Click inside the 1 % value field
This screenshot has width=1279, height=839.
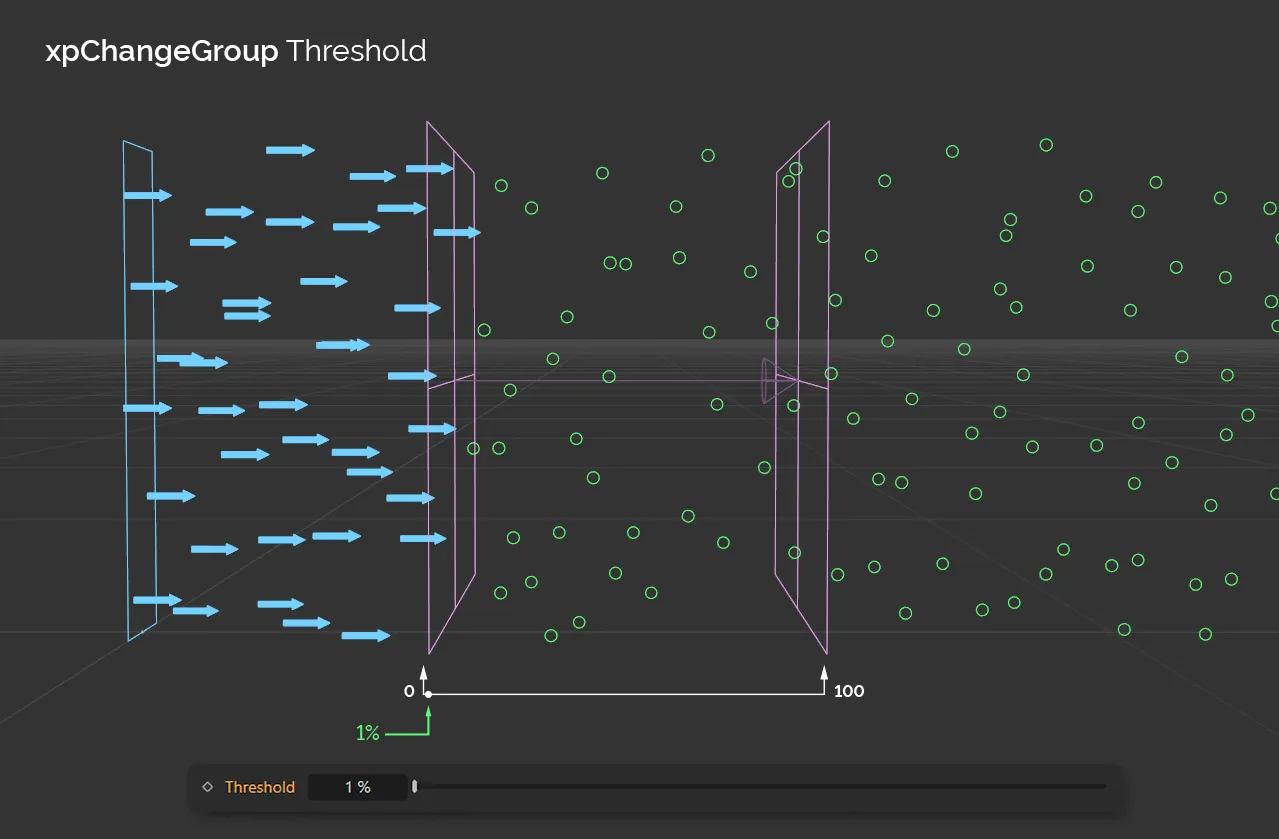pyautogui.click(x=357, y=787)
